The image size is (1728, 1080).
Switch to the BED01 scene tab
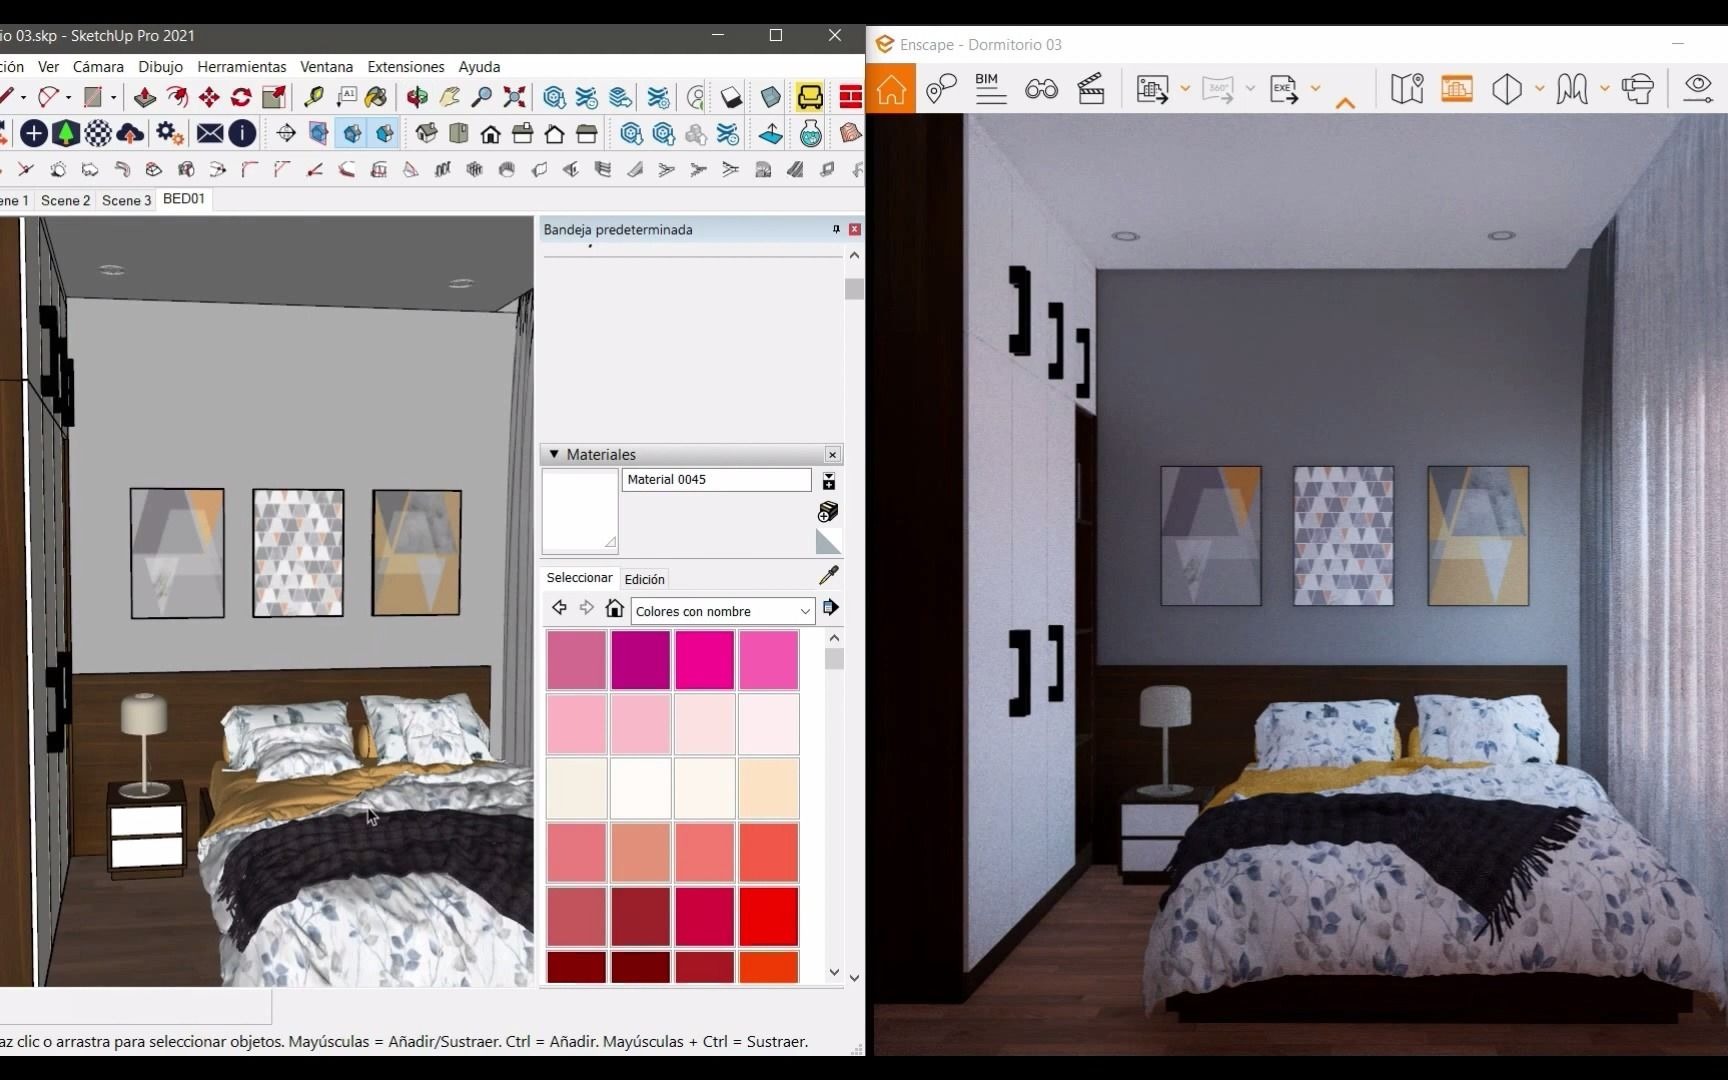[183, 199]
